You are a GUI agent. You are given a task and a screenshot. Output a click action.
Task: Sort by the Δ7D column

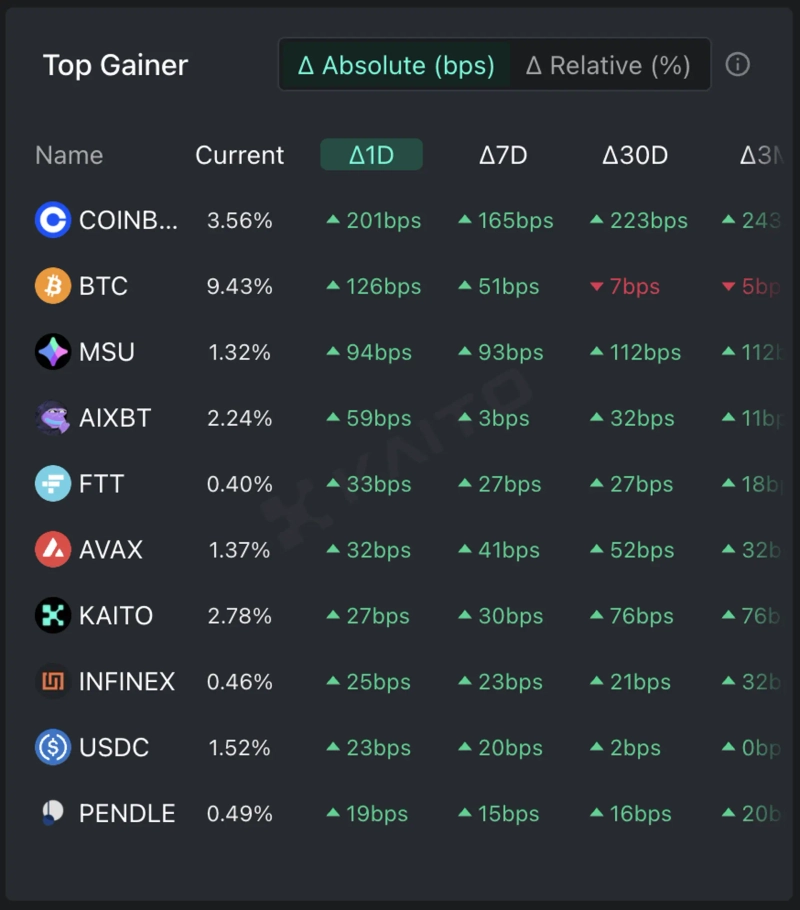[502, 155]
